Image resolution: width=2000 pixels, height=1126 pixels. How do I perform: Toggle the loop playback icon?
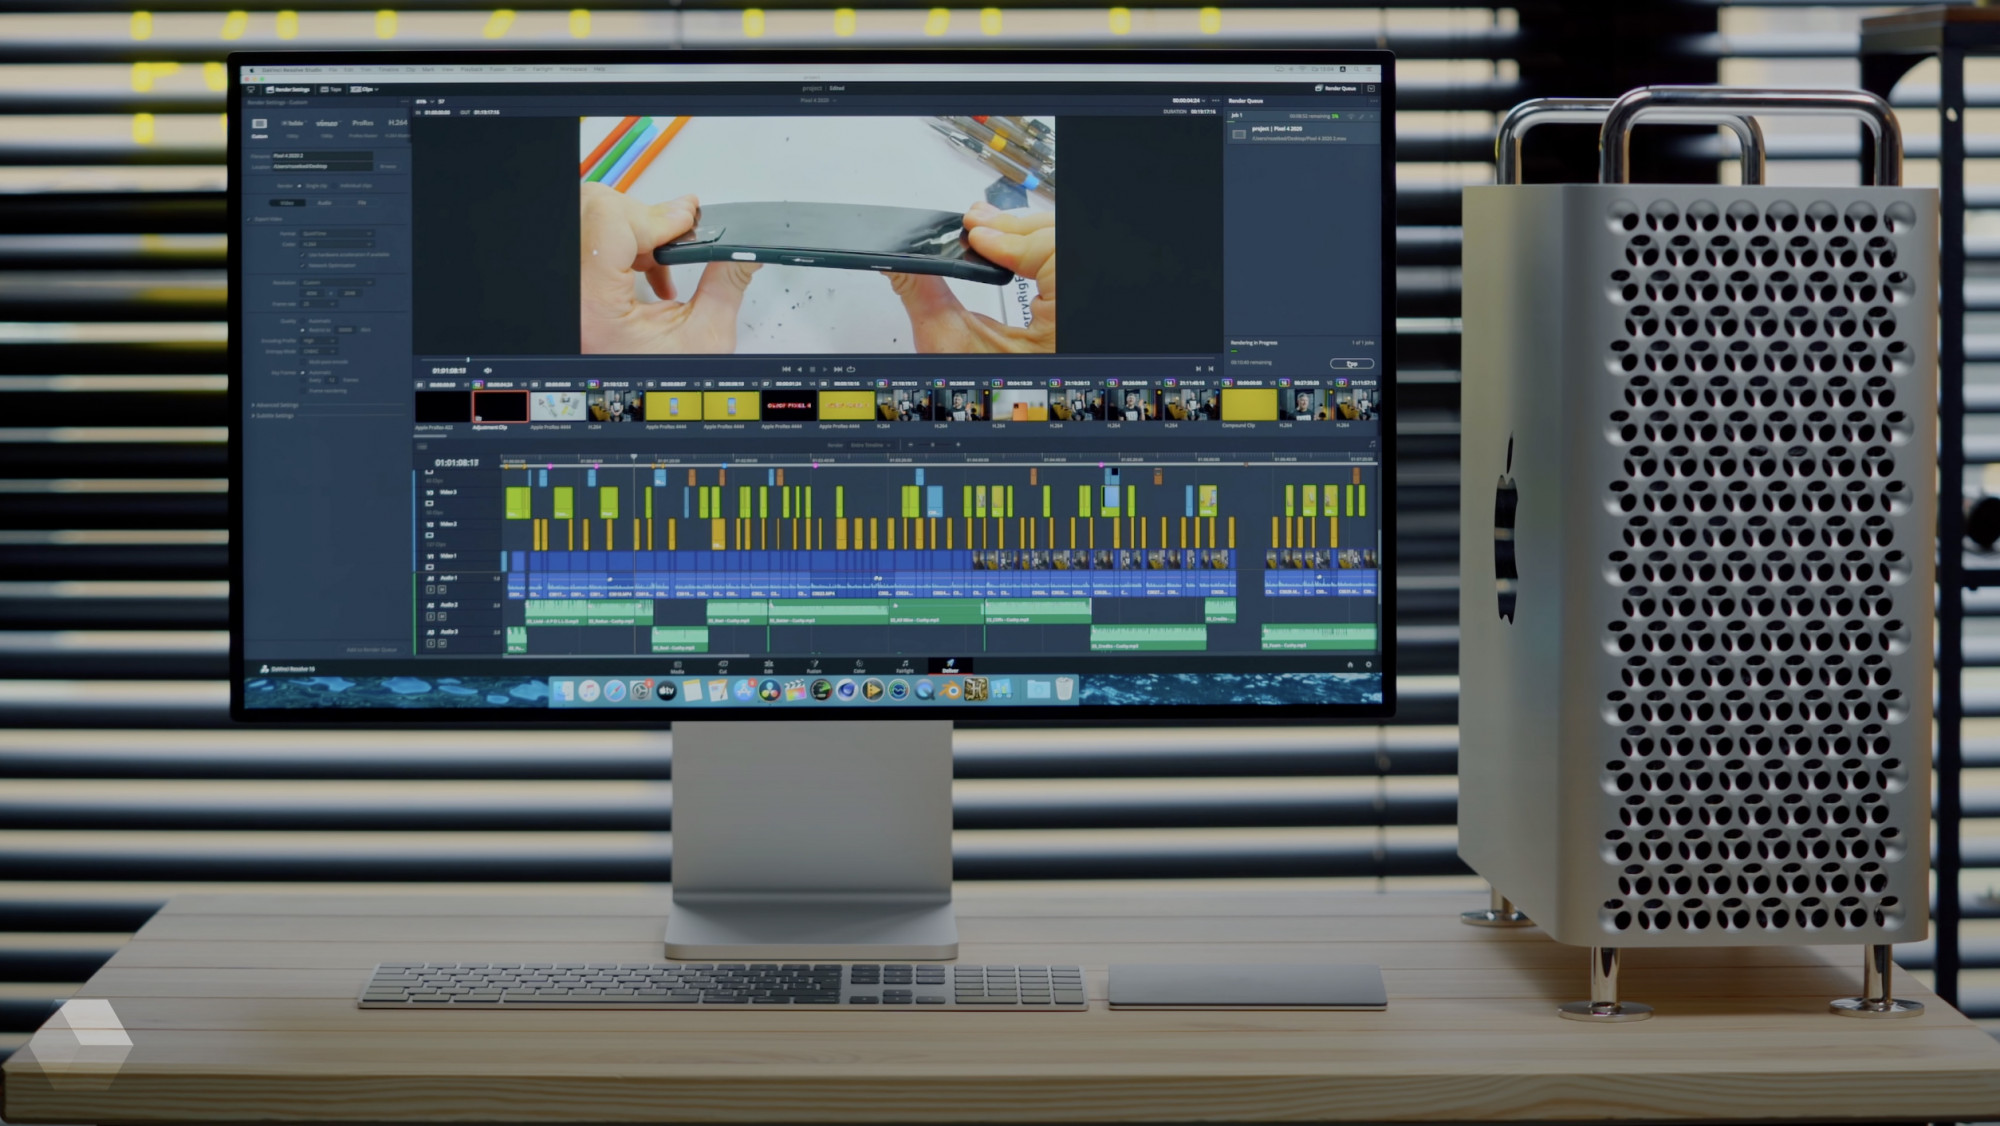(851, 369)
